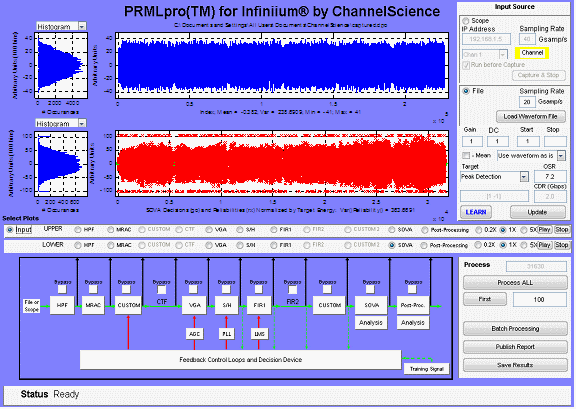The width and height of the screenshot is (576, 409).
Task: Click the PLL block
Action: [x=227, y=334]
